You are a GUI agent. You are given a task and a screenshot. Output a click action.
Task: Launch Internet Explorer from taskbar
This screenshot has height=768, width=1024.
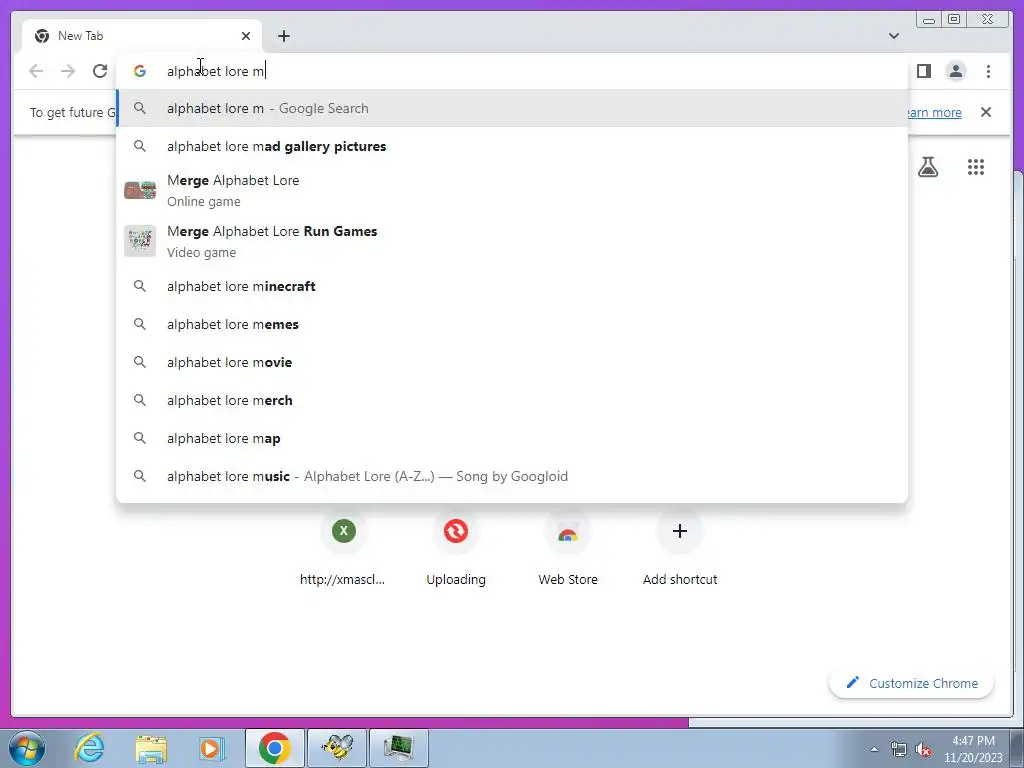pyautogui.click(x=89, y=748)
